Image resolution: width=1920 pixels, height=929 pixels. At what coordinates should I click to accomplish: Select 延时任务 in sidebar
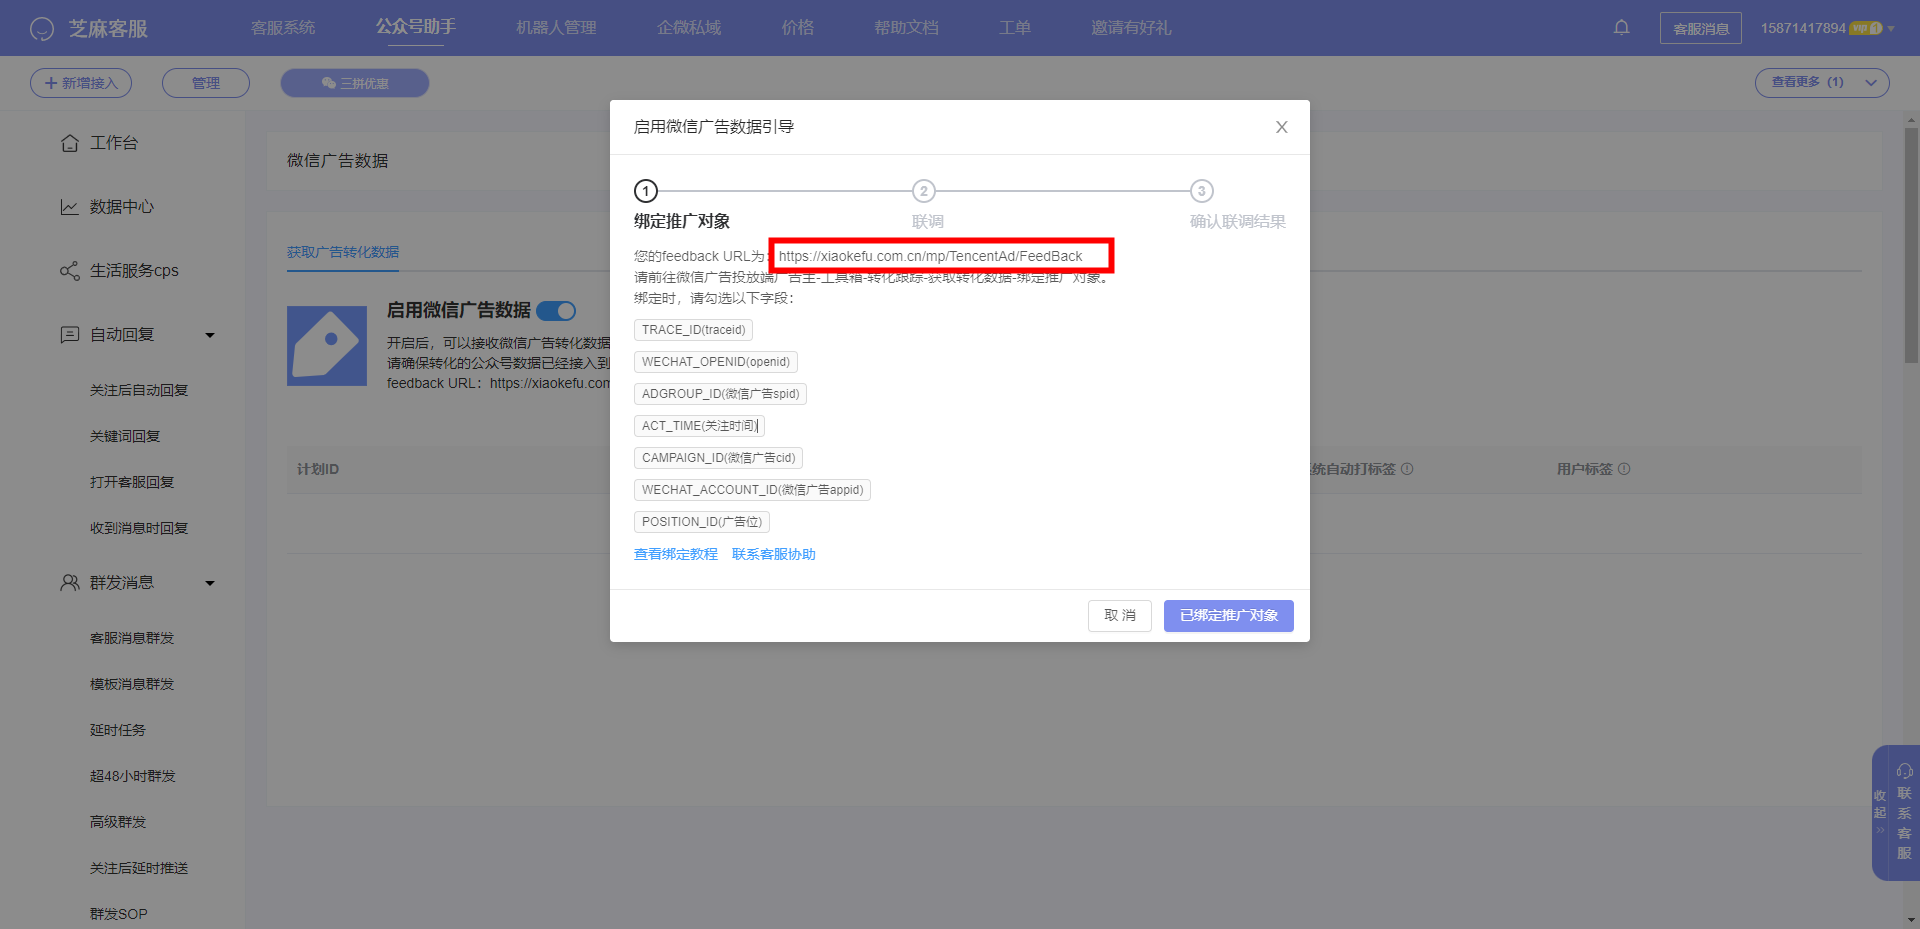(118, 730)
